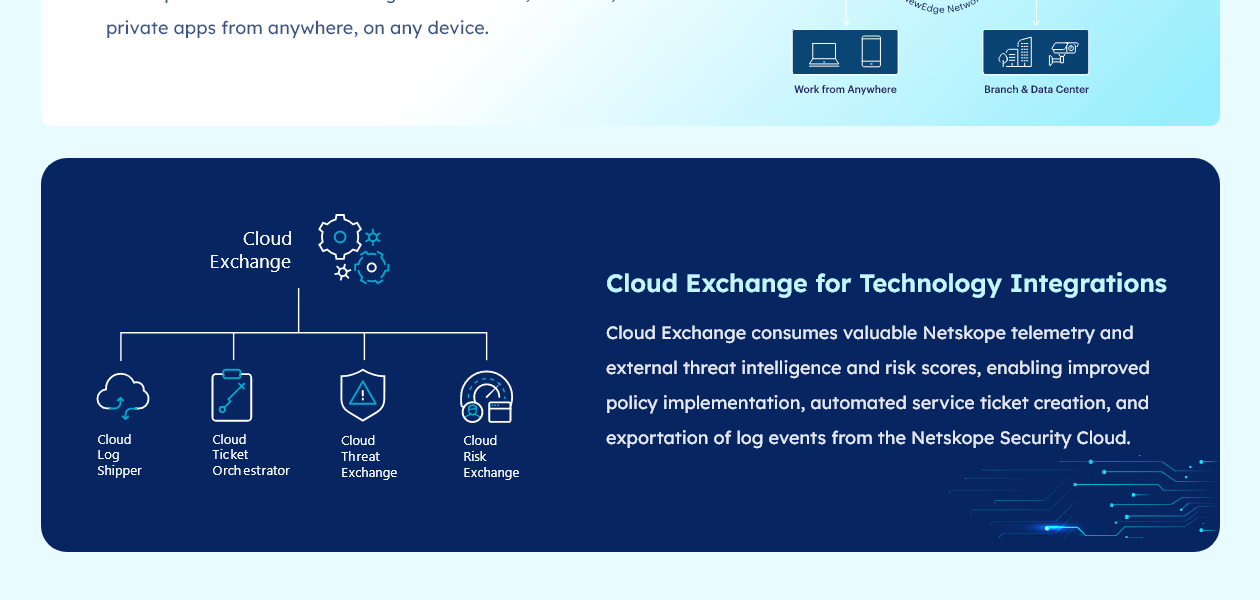The width and height of the screenshot is (1260, 600).
Task: Click the Cloud Log Shipper cloud icon
Action: 122,396
